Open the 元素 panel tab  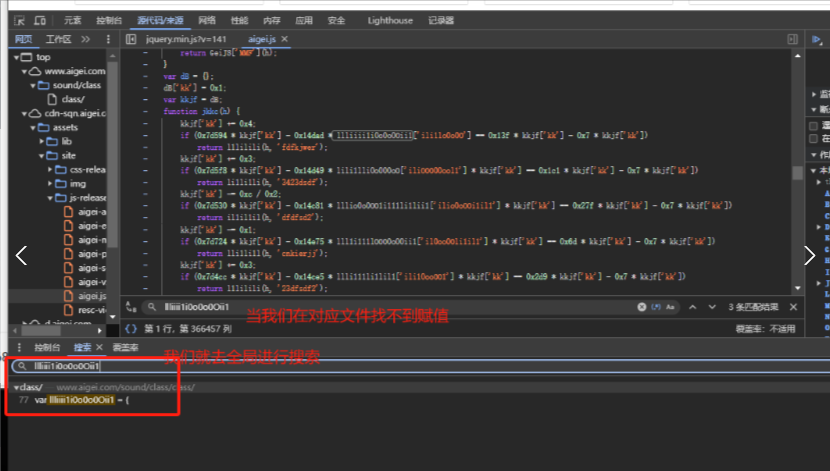[x=73, y=21]
